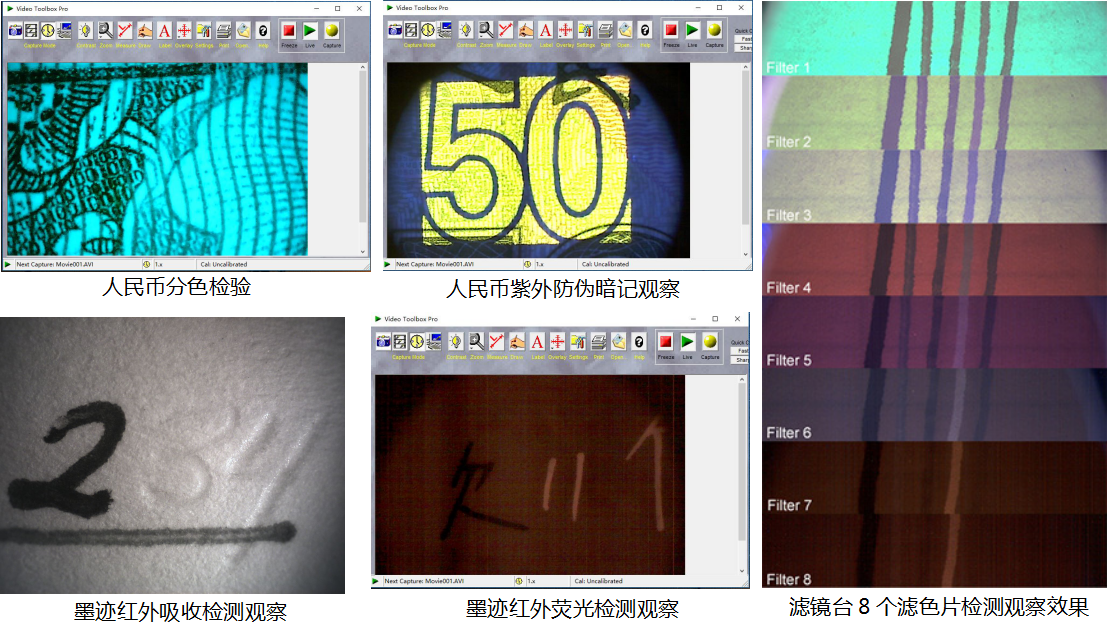Select Label tool in dark red ink window

[537, 342]
